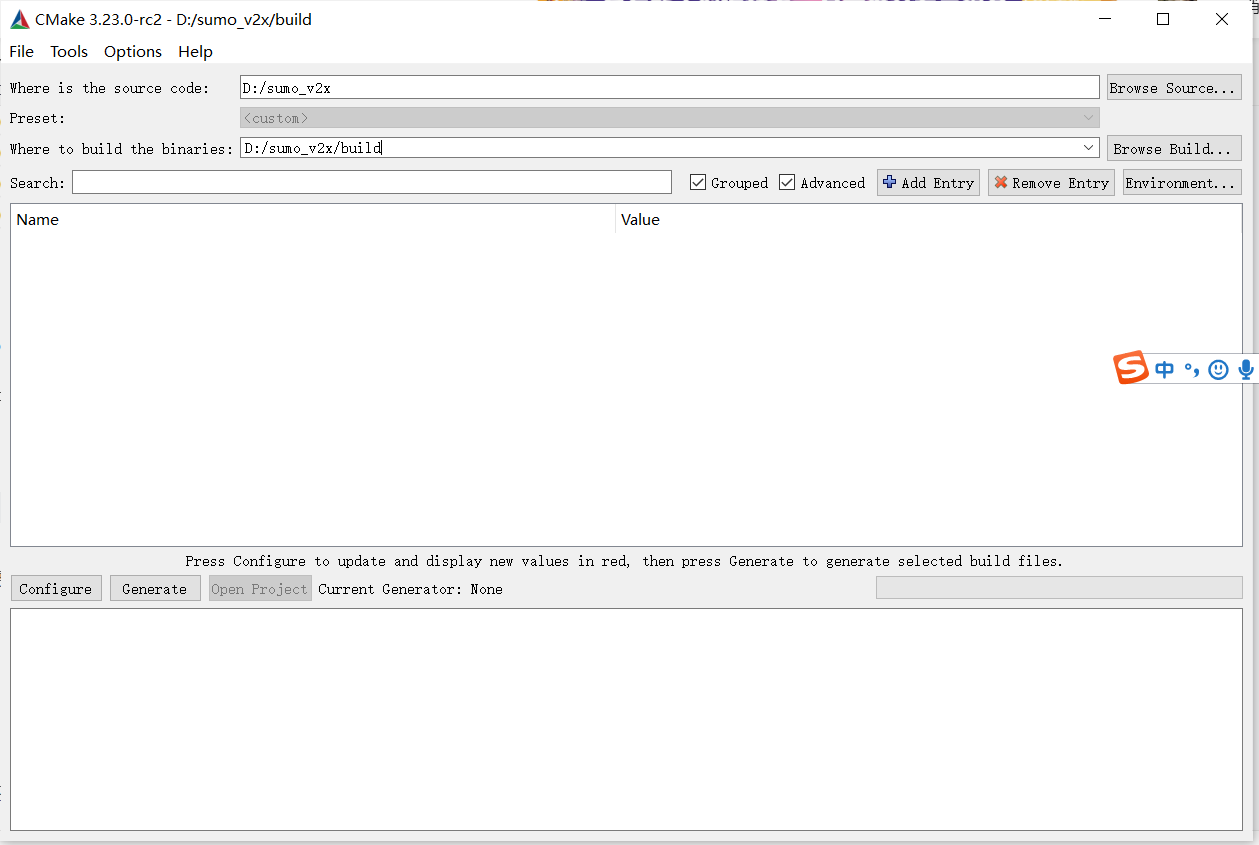Click 'Where is the source code:' label
The height and width of the screenshot is (845, 1259).
pos(110,88)
